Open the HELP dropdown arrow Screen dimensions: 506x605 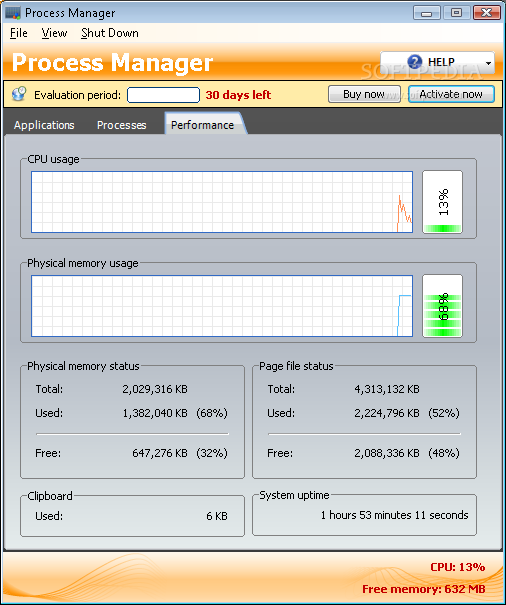click(x=488, y=63)
